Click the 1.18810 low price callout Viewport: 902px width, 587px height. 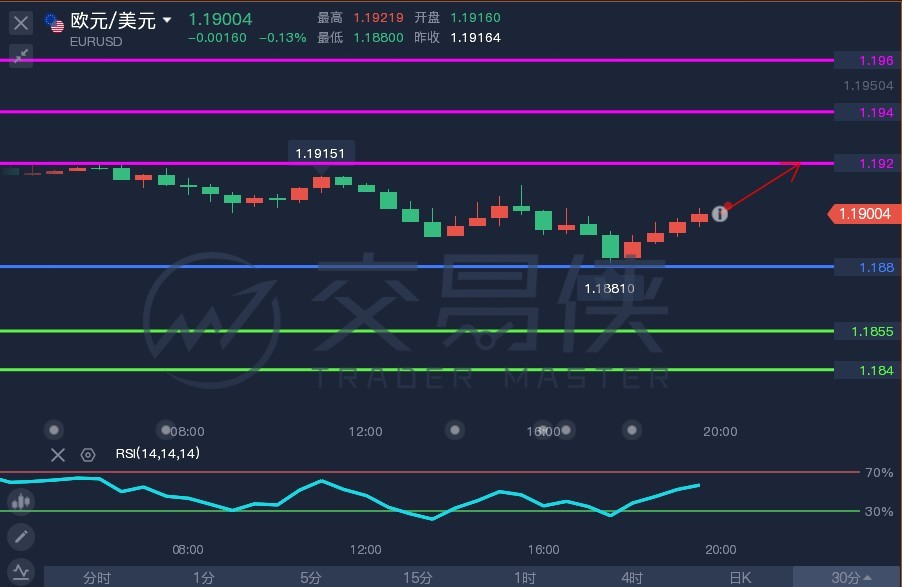point(609,288)
